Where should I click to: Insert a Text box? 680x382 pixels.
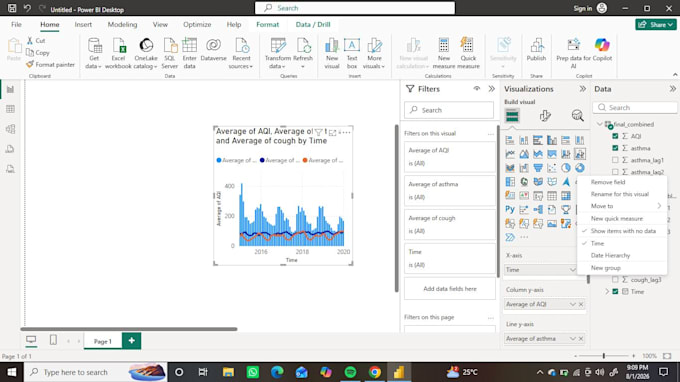[352, 53]
